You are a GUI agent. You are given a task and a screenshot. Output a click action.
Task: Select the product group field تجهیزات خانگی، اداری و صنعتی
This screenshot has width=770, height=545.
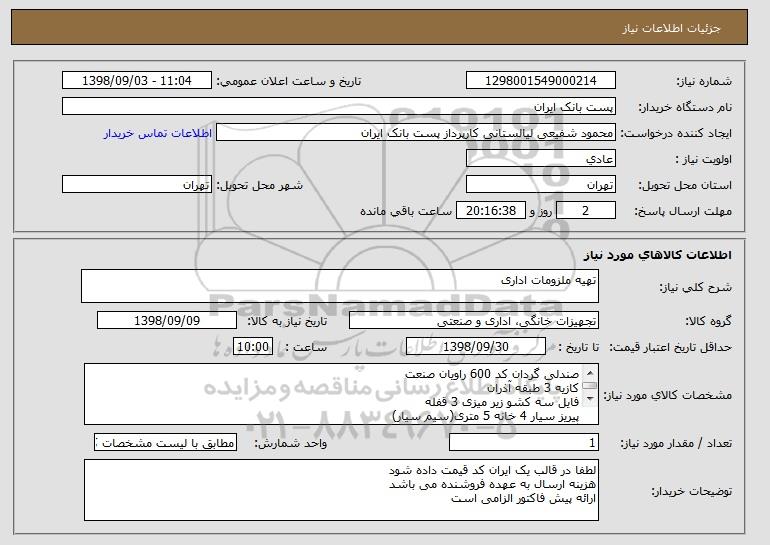(474, 321)
